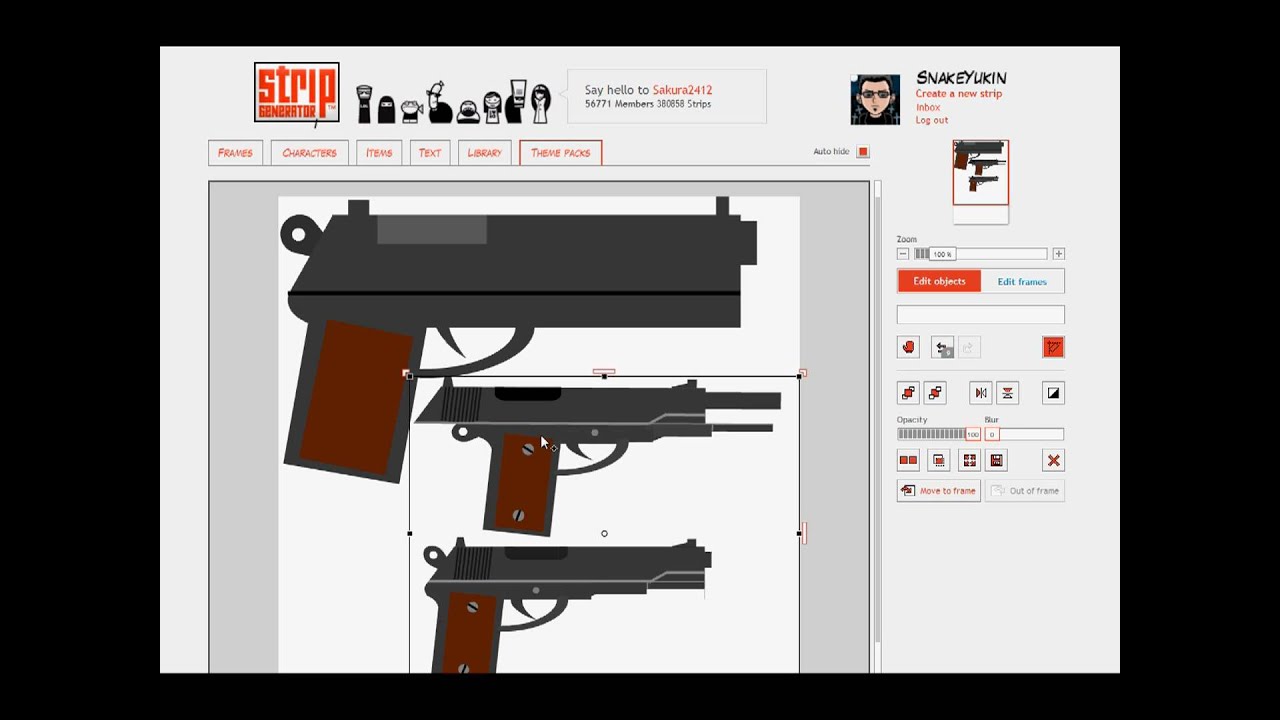Click the icon right of duplicate

938,460
